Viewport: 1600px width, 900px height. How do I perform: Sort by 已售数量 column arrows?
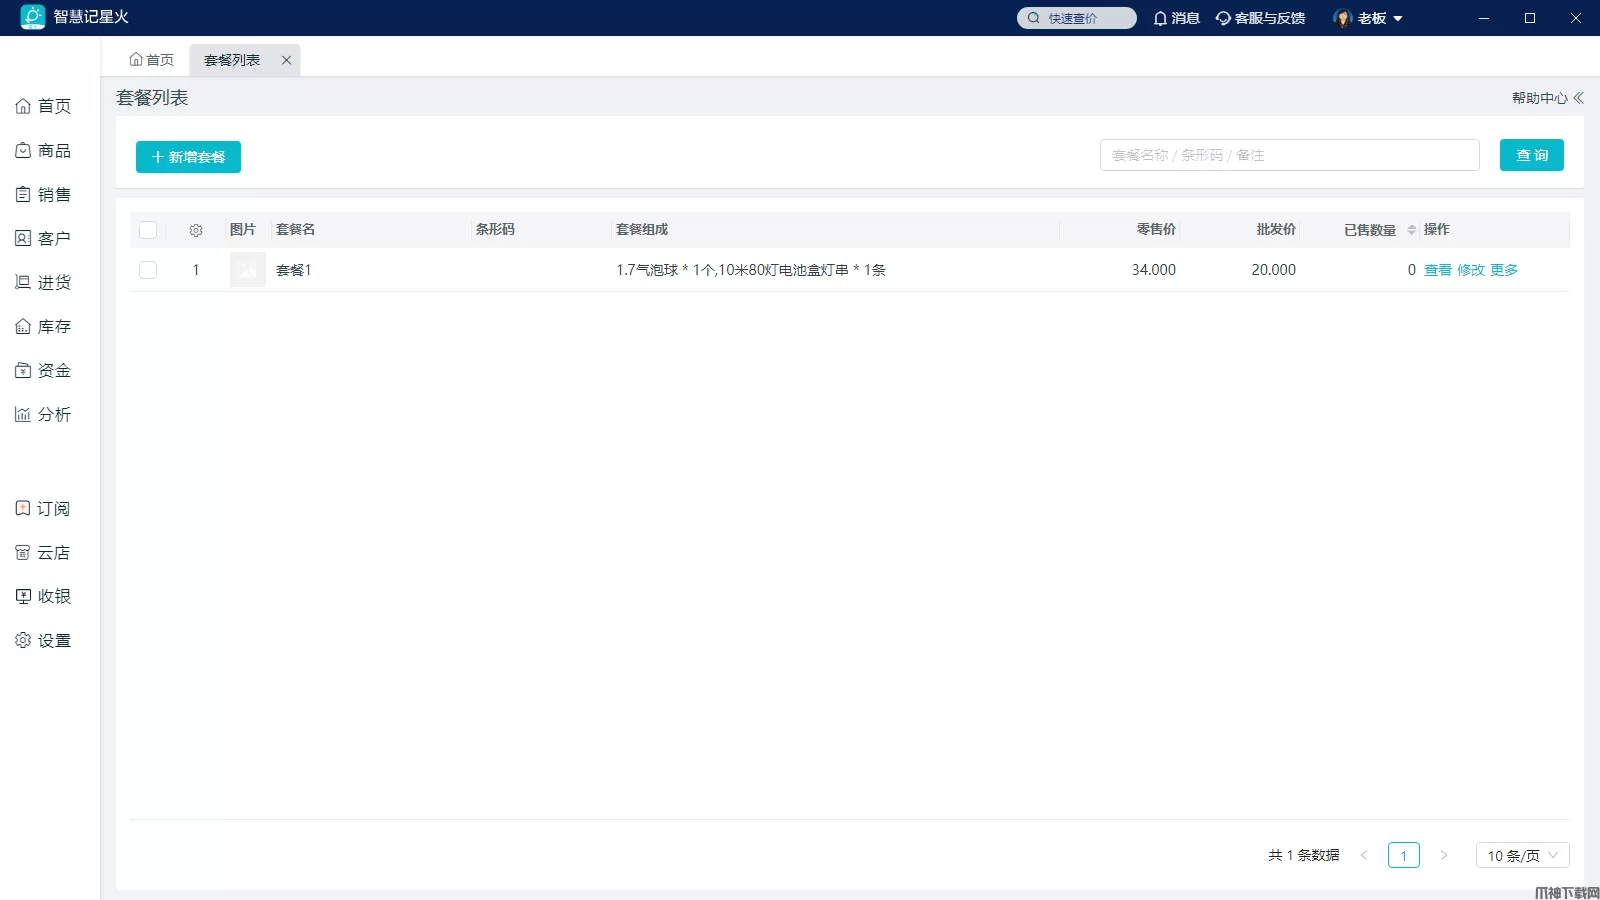click(1412, 230)
